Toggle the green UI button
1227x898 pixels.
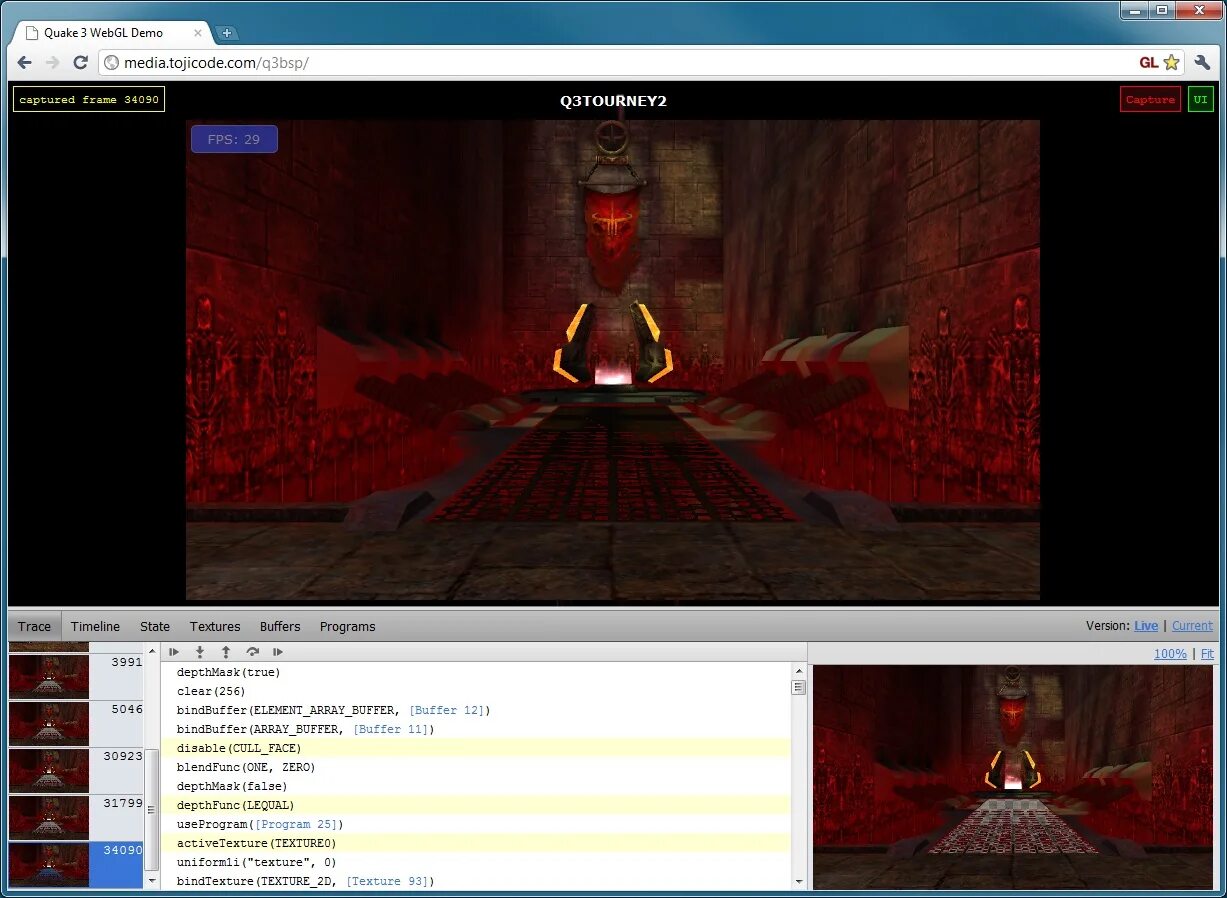[1200, 99]
